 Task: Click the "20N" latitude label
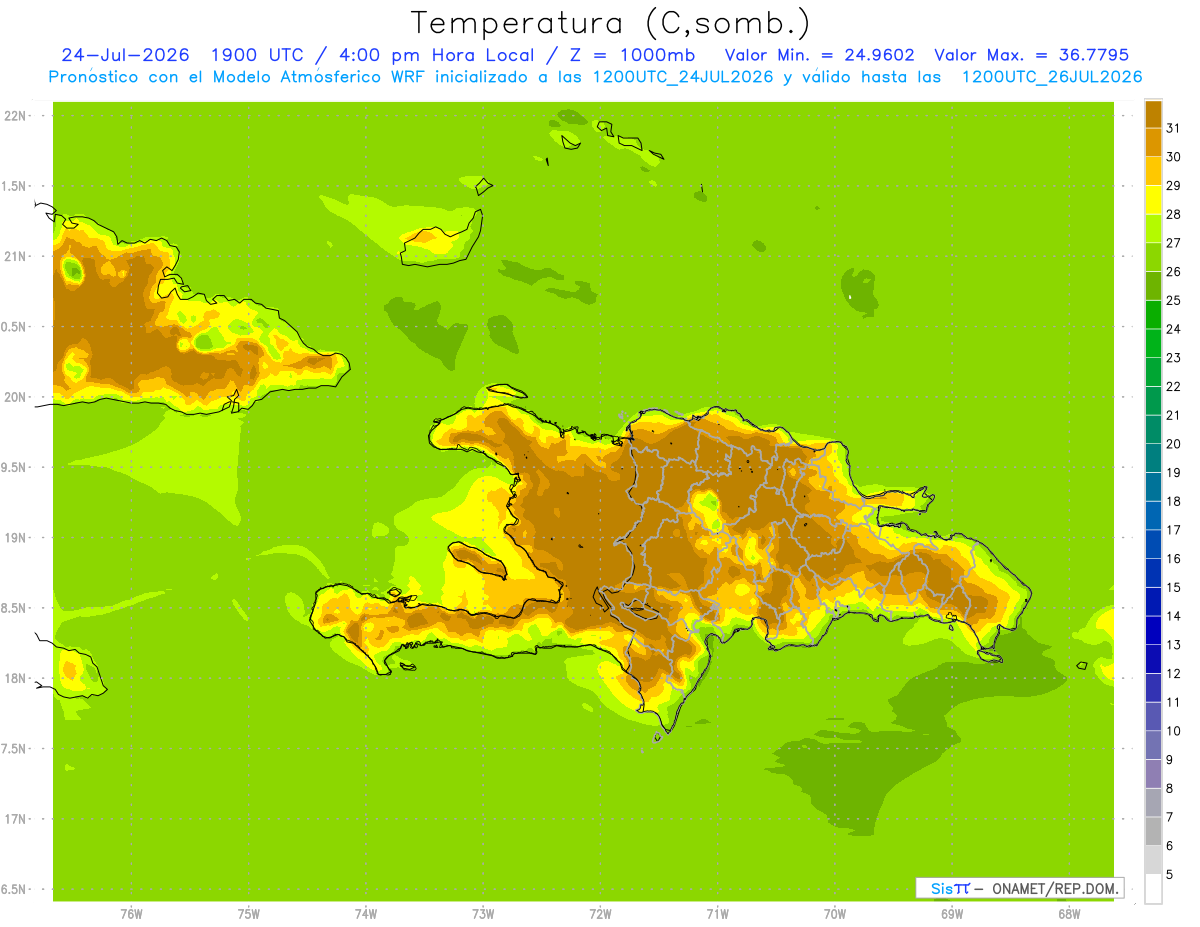(14, 397)
